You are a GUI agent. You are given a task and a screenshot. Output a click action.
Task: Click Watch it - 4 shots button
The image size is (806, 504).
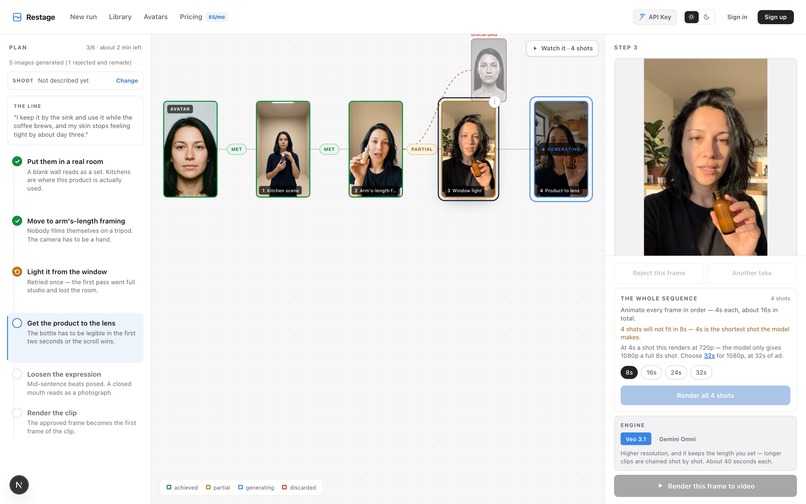tap(562, 48)
